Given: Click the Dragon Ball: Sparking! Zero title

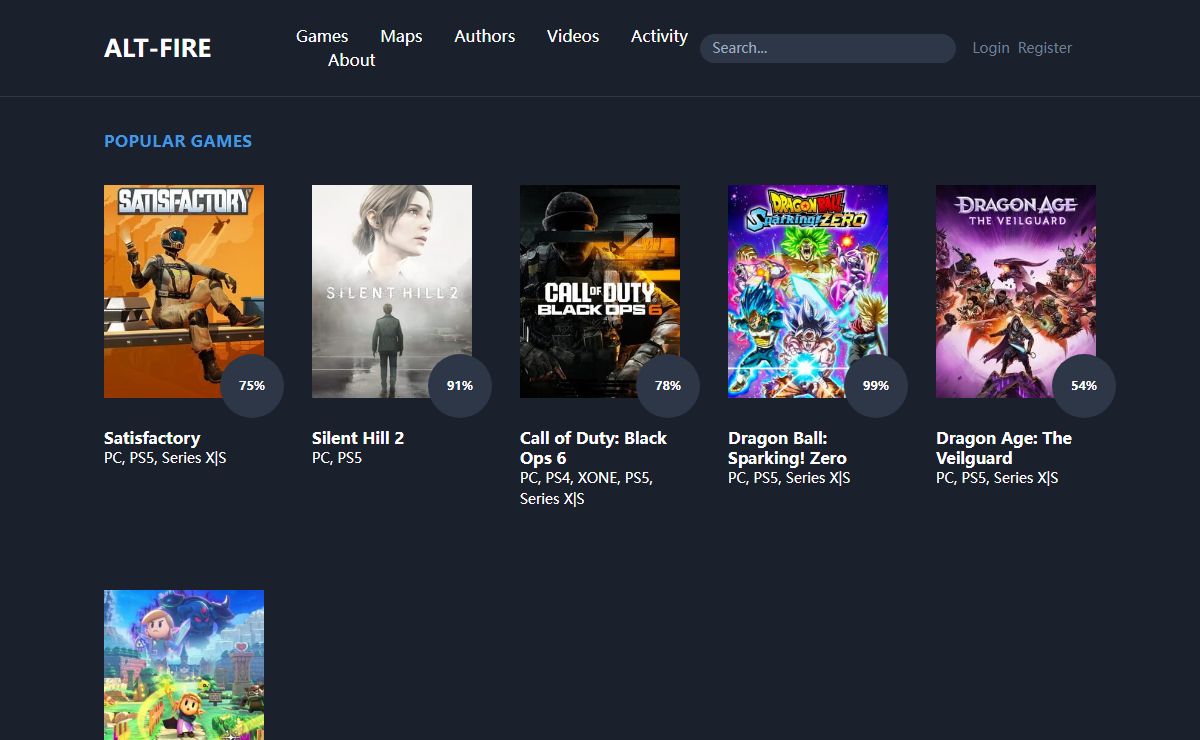Looking at the screenshot, I should 787,448.
